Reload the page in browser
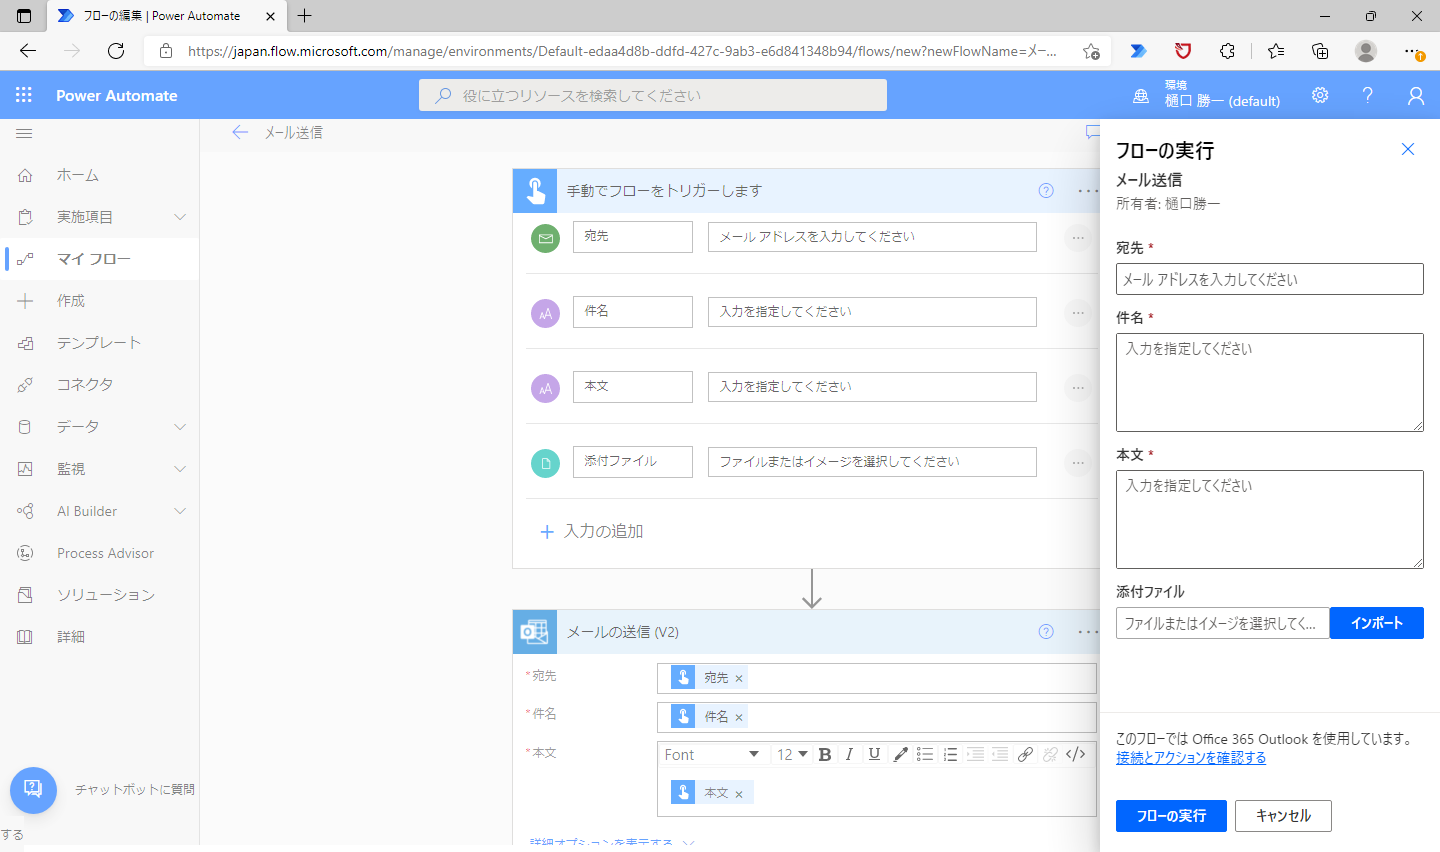Screen dimensions: 1440x852 coord(116,51)
